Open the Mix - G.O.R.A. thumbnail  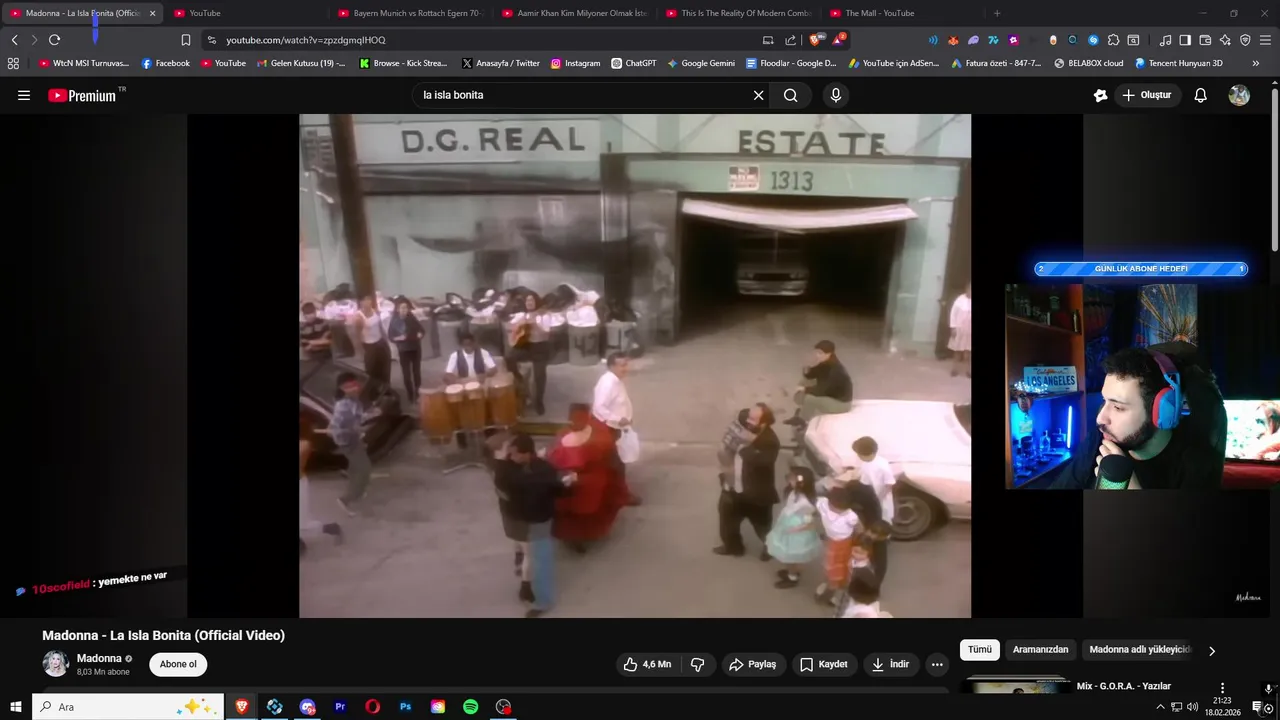pyautogui.click(x=1016, y=686)
